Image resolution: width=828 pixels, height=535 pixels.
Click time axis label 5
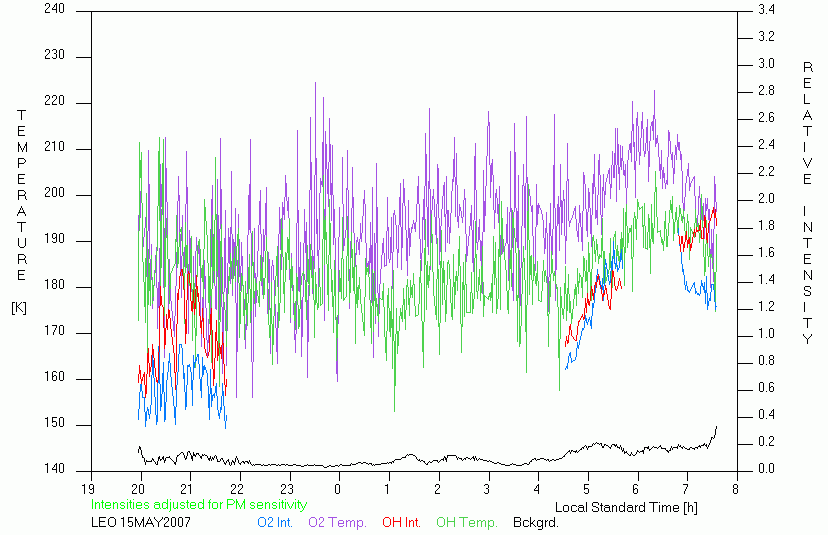coord(586,489)
